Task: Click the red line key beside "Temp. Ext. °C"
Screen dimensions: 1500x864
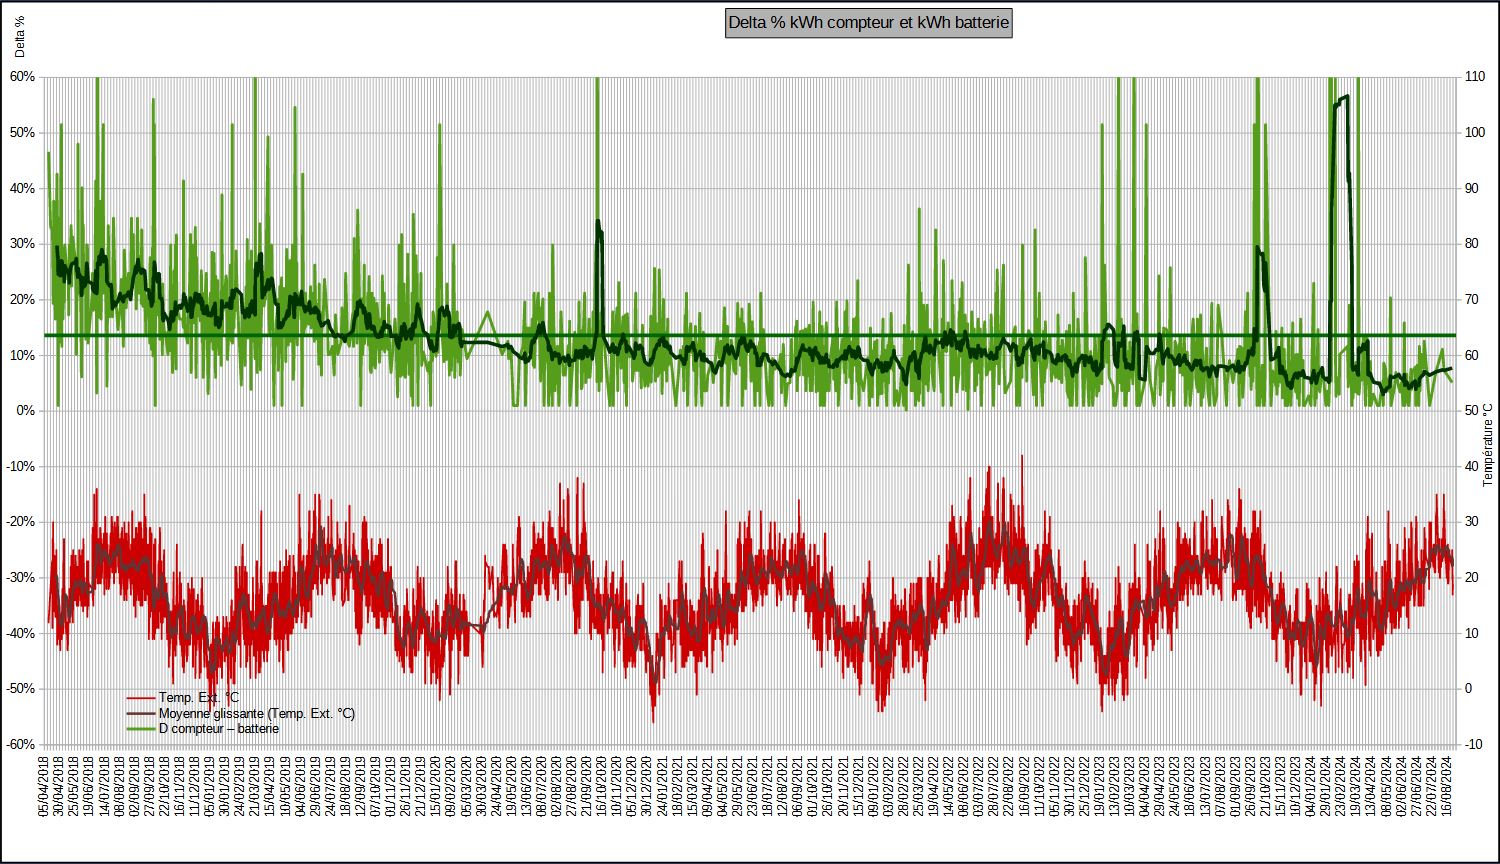Action: (141, 698)
